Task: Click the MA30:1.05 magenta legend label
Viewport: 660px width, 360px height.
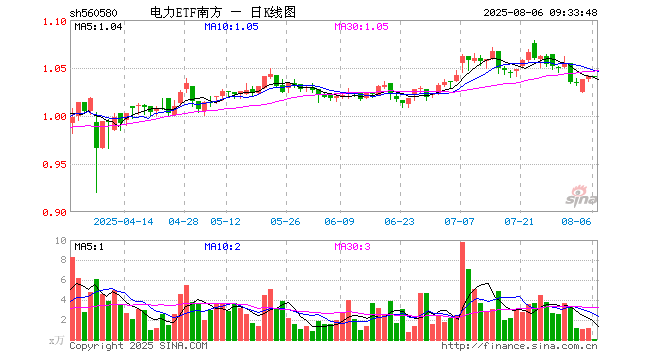Action: (x=361, y=27)
